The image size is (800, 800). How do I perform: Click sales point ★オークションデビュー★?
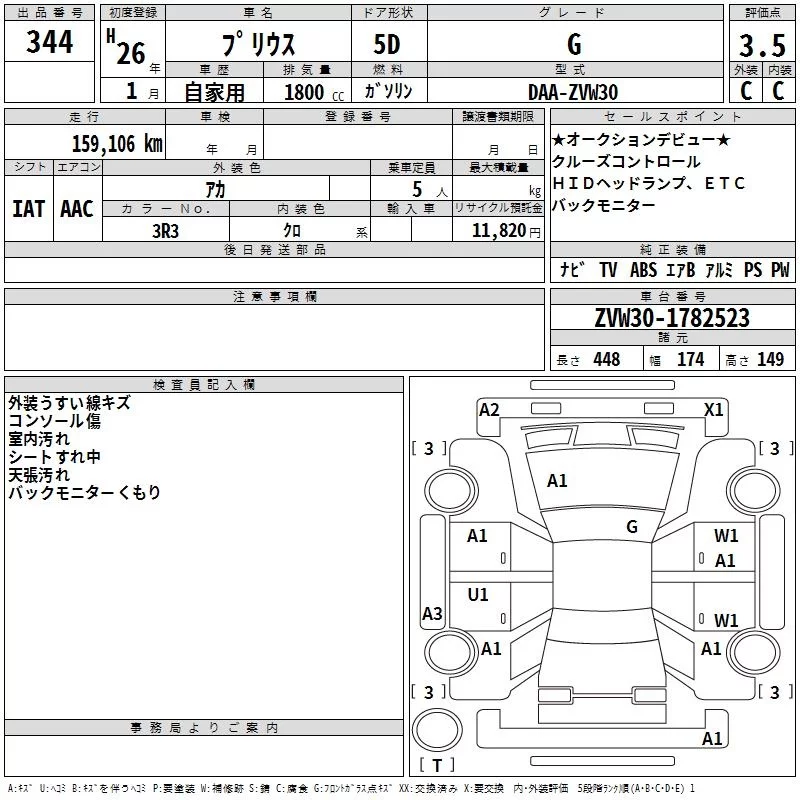coord(641,139)
